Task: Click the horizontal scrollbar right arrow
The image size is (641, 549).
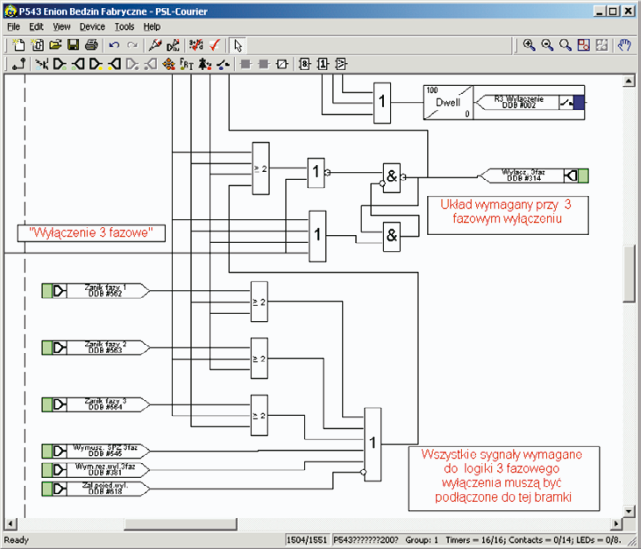Action: point(616,524)
